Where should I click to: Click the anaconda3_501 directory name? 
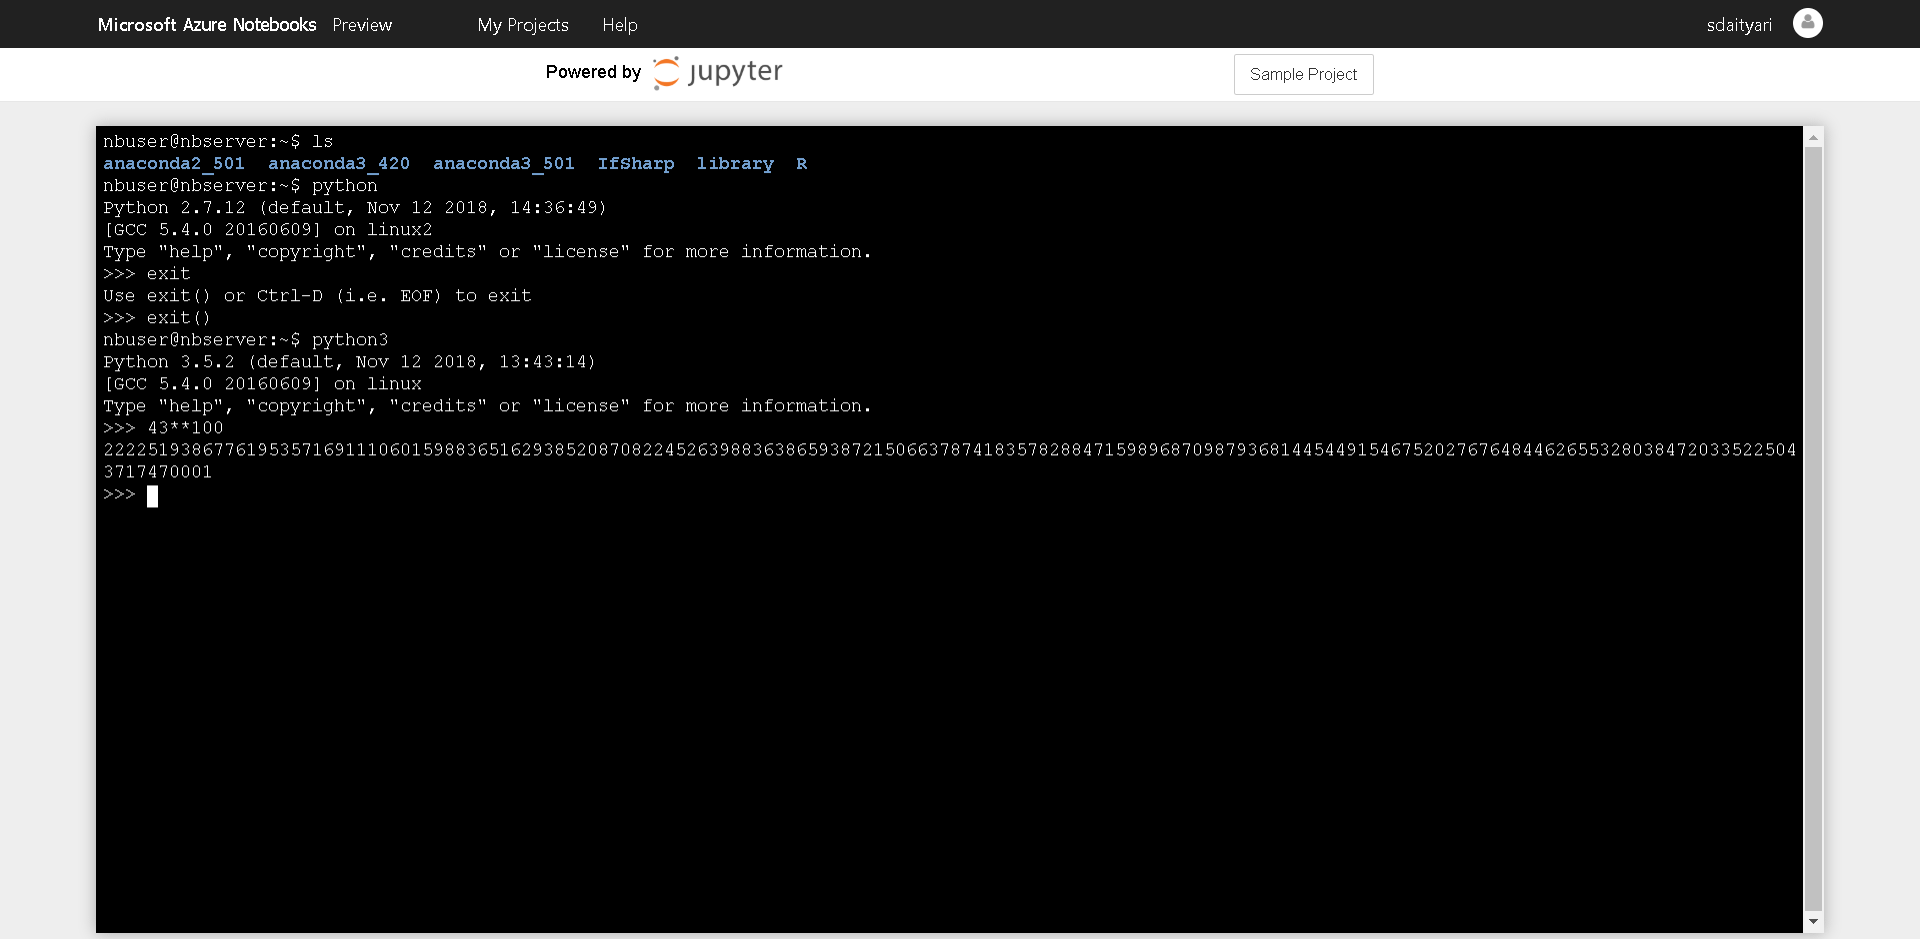504,163
